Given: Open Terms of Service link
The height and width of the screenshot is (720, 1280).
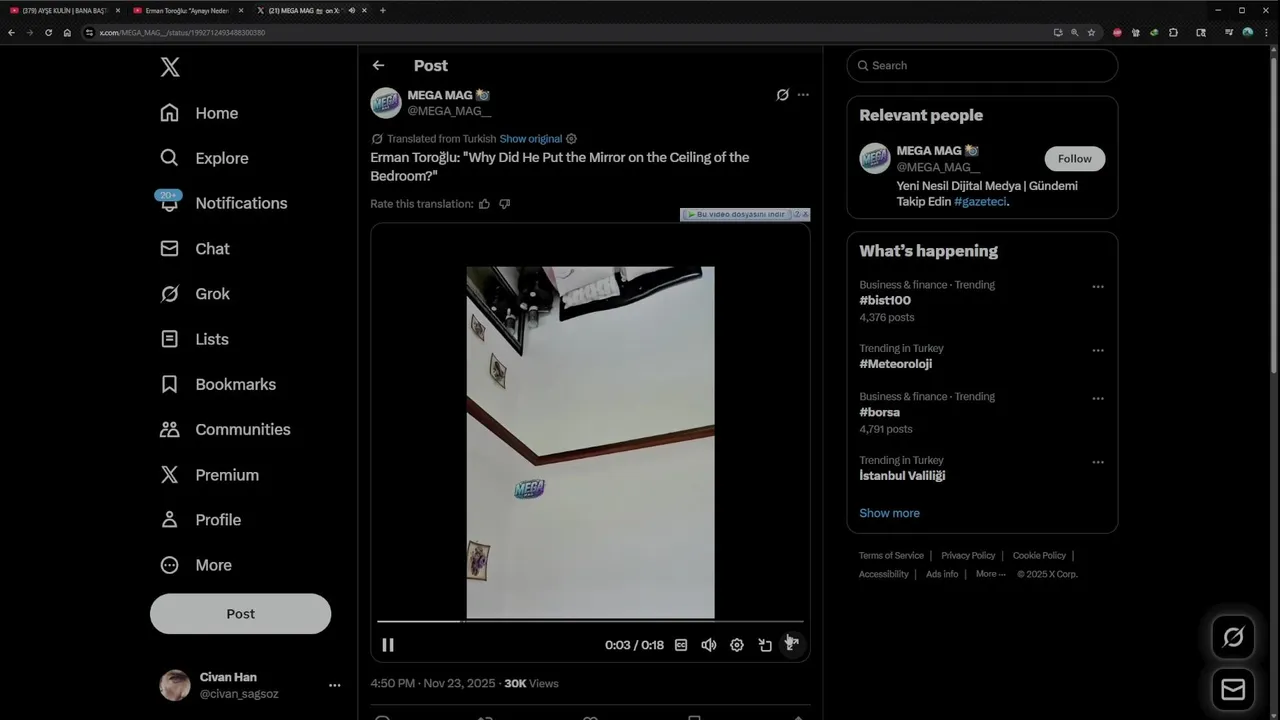Looking at the screenshot, I should pos(891,556).
